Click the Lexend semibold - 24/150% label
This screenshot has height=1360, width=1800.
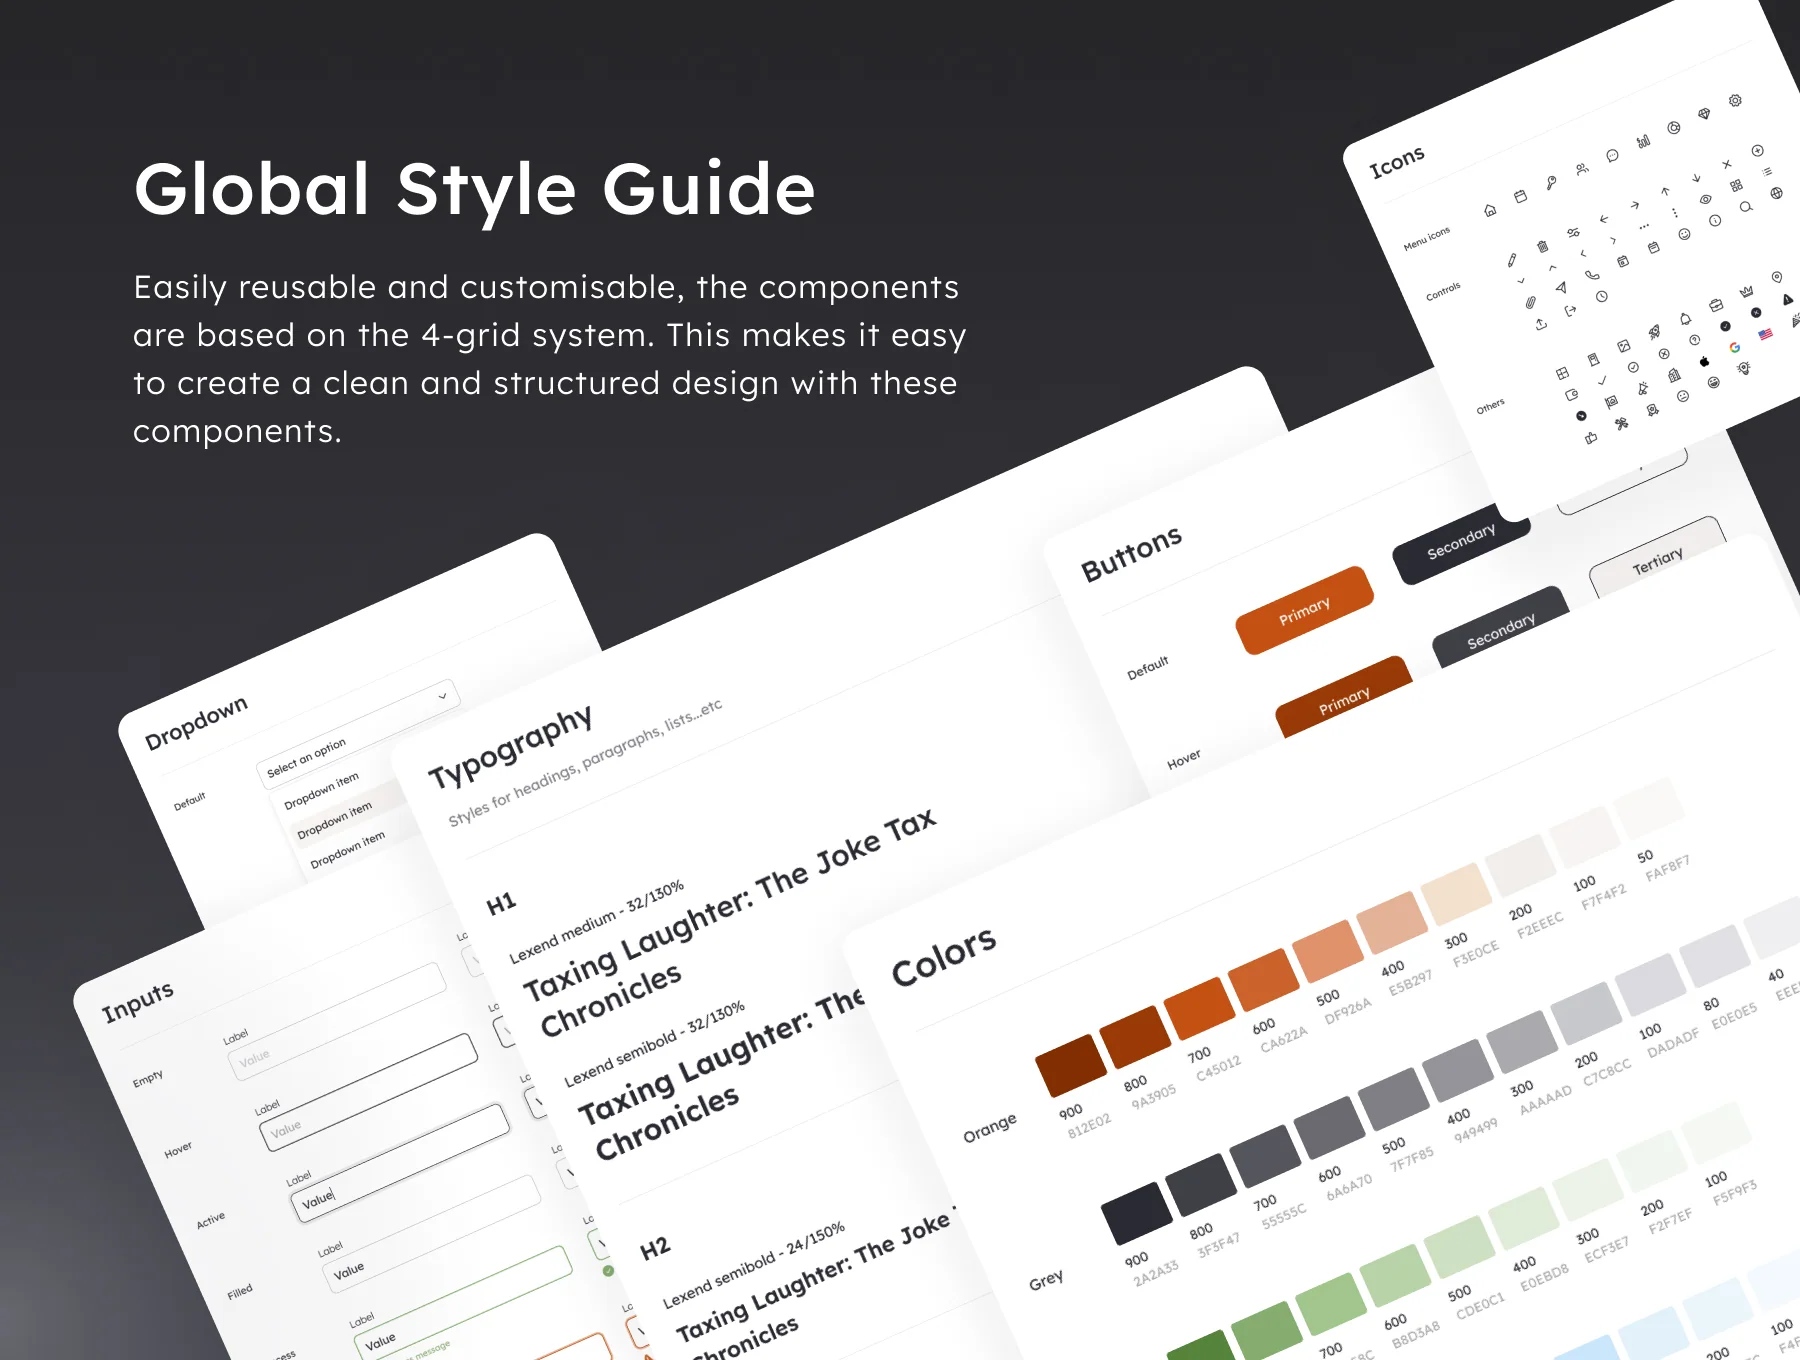pyautogui.click(x=754, y=1264)
